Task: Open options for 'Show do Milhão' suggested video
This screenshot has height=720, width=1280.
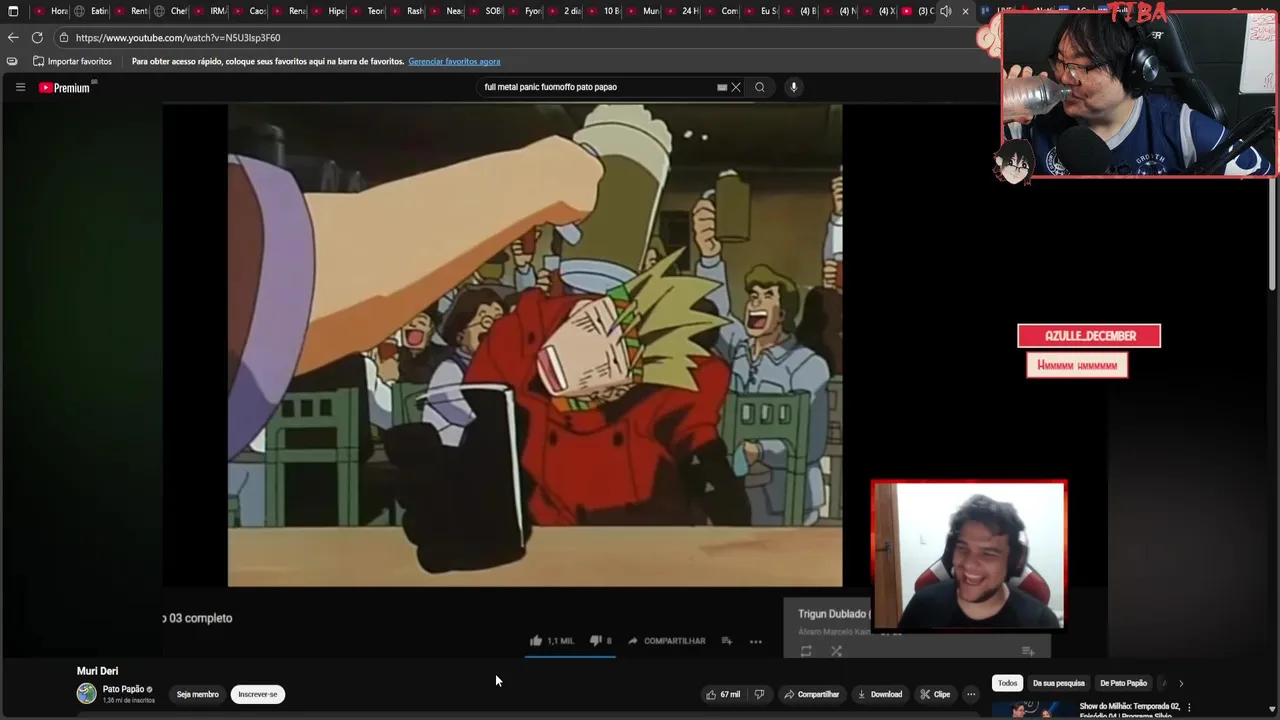Action: pos(1189,707)
